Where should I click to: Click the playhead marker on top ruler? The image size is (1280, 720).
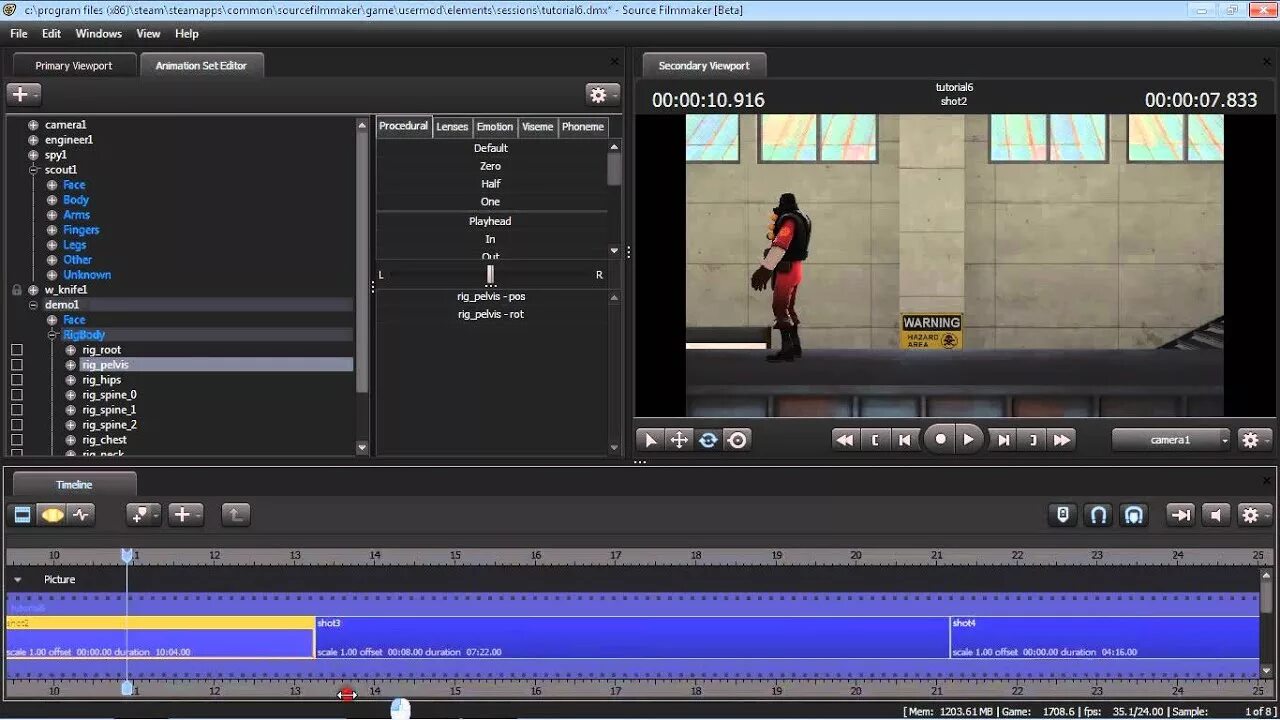click(x=127, y=555)
